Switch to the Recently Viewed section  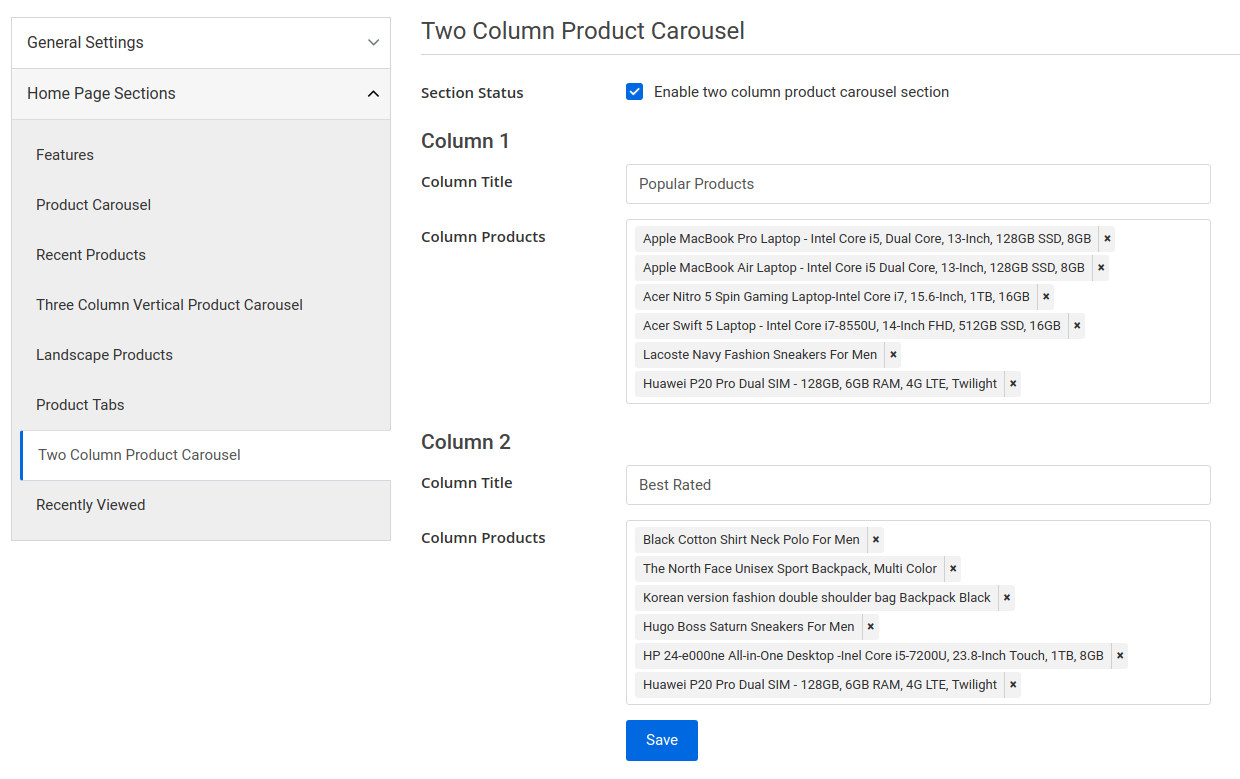click(x=90, y=505)
